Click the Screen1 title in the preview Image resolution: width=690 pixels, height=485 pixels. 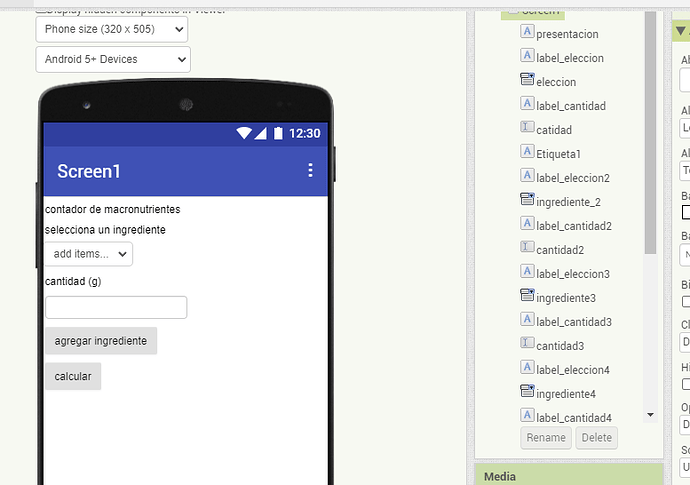88,171
